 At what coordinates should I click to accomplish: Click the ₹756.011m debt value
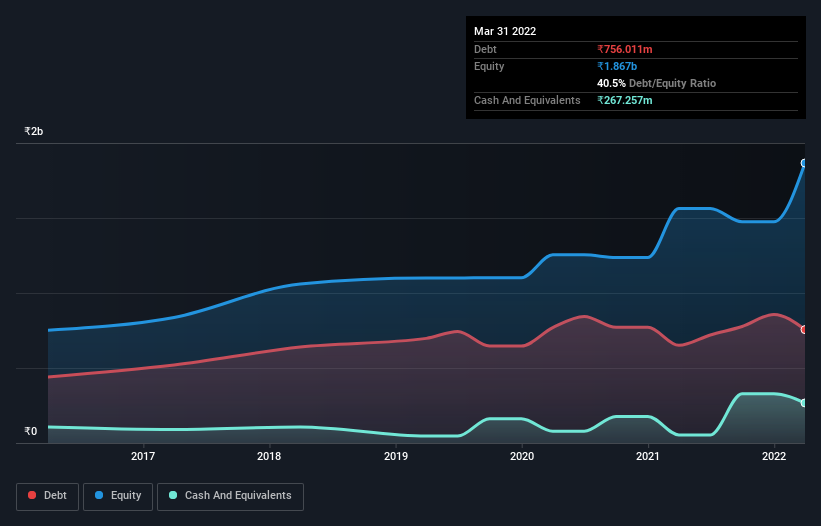point(625,49)
